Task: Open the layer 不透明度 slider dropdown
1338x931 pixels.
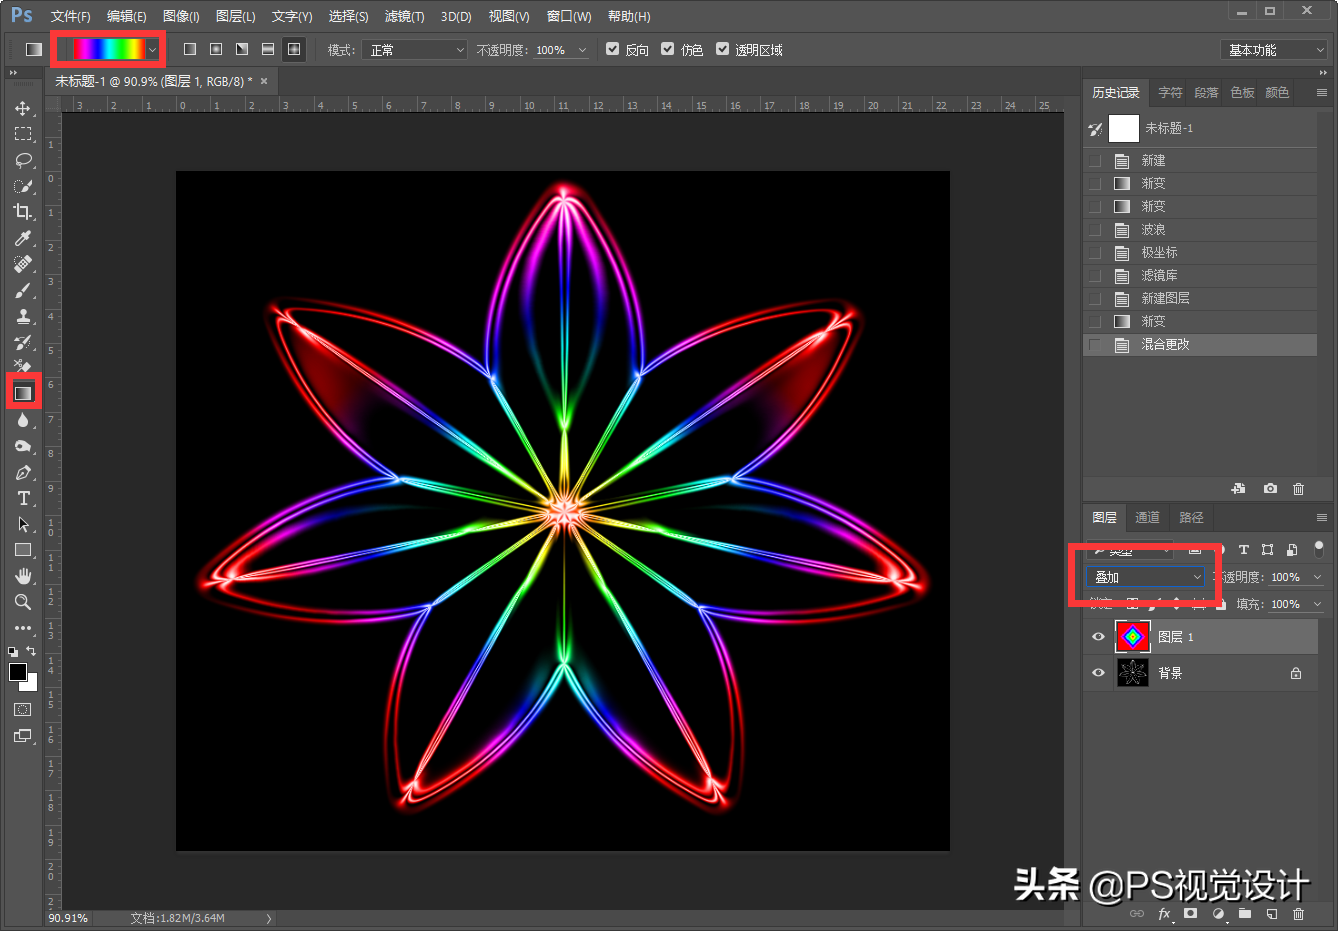Action: coord(1318,577)
